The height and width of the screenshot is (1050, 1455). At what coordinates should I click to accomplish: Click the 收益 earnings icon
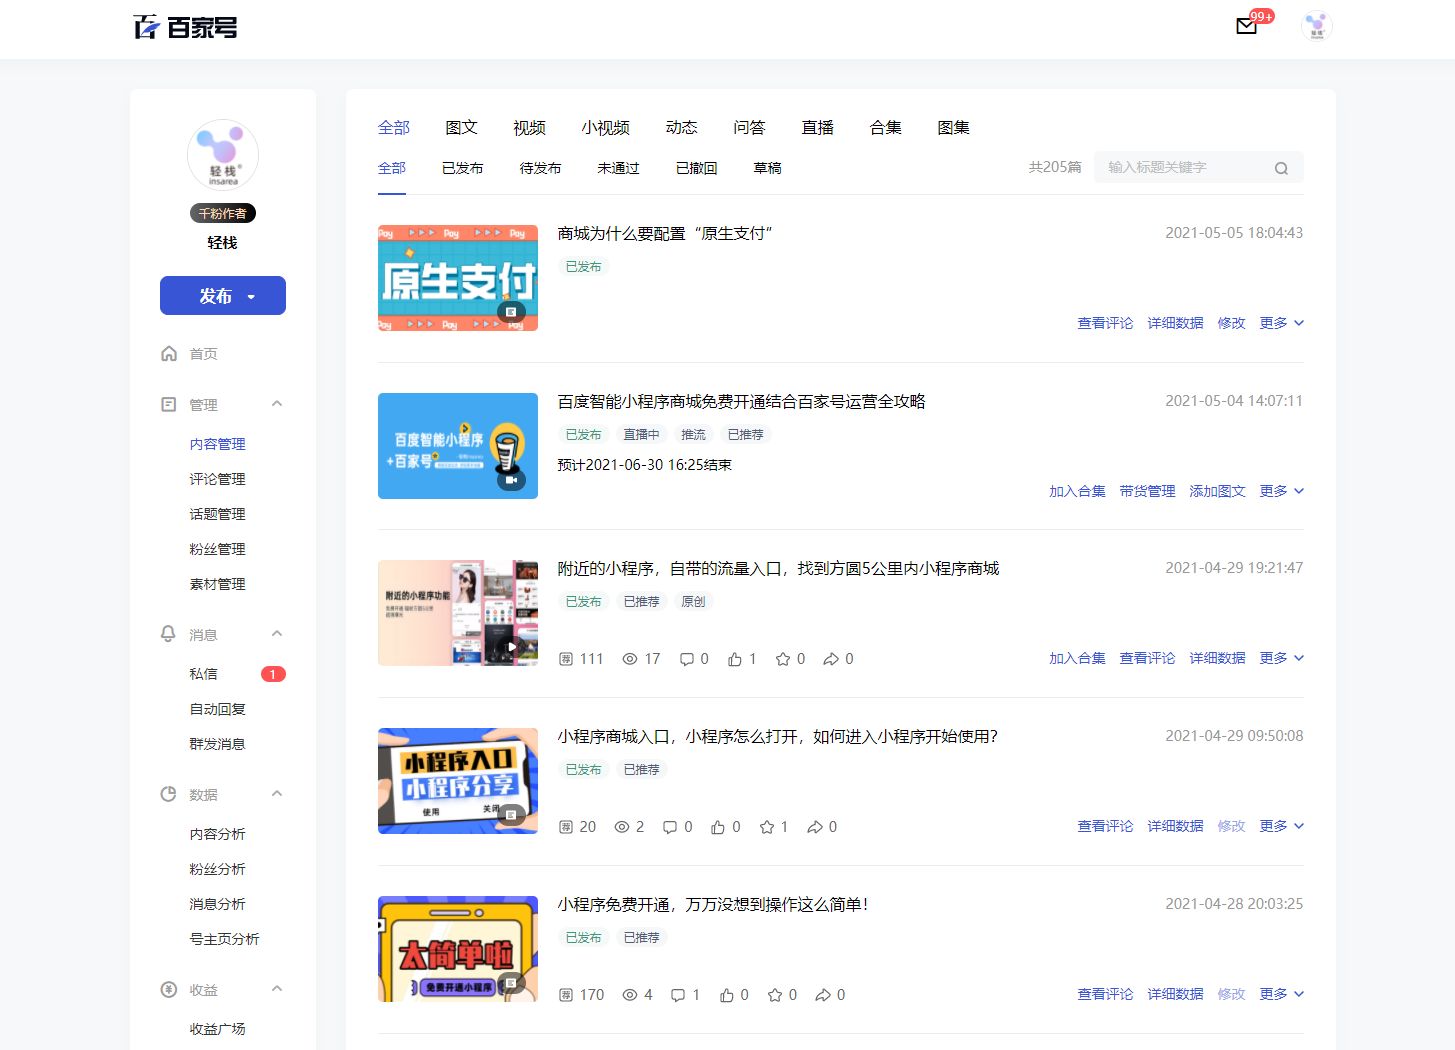[x=169, y=989]
